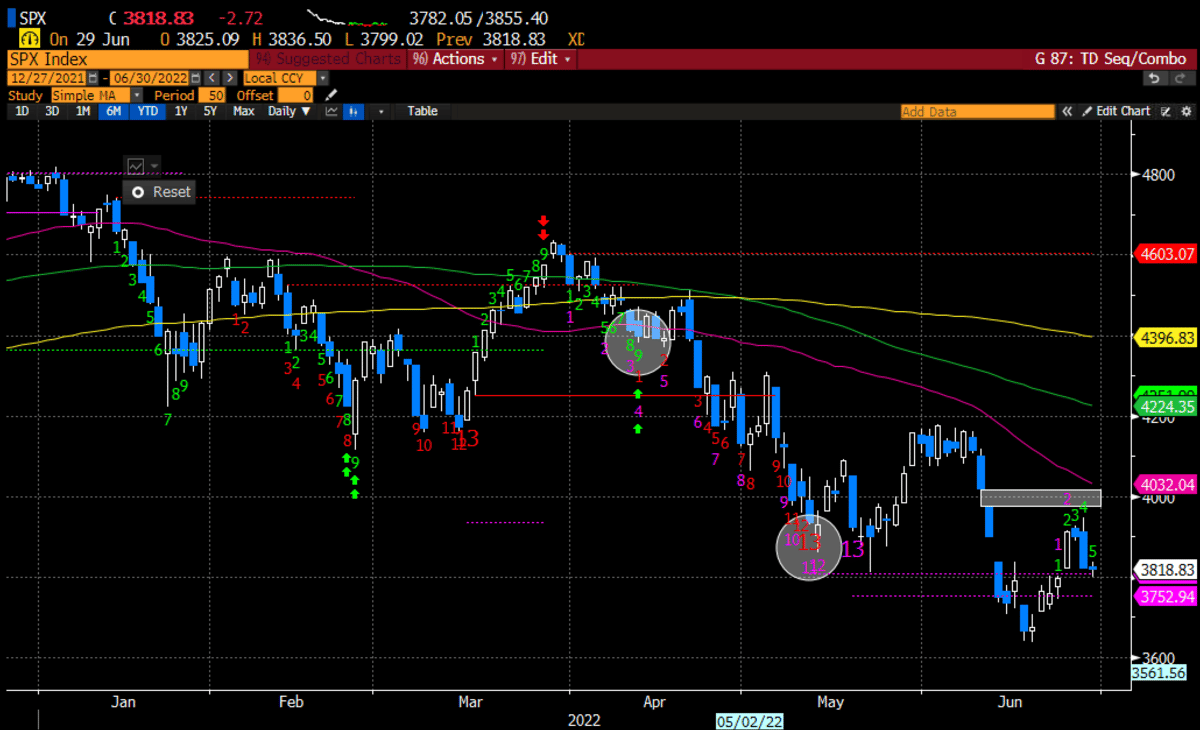The height and width of the screenshot is (730, 1200).
Task: Click the G 87: TD Seq/Combo title
Action: point(1112,59)
